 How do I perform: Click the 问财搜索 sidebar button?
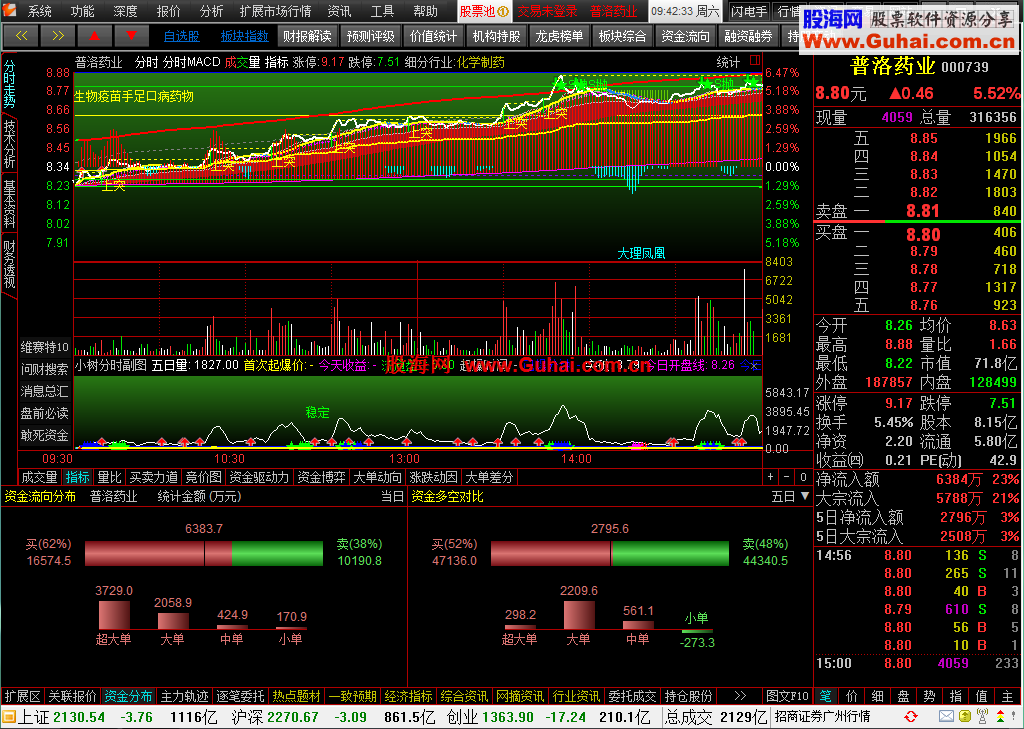coord(44,370)
